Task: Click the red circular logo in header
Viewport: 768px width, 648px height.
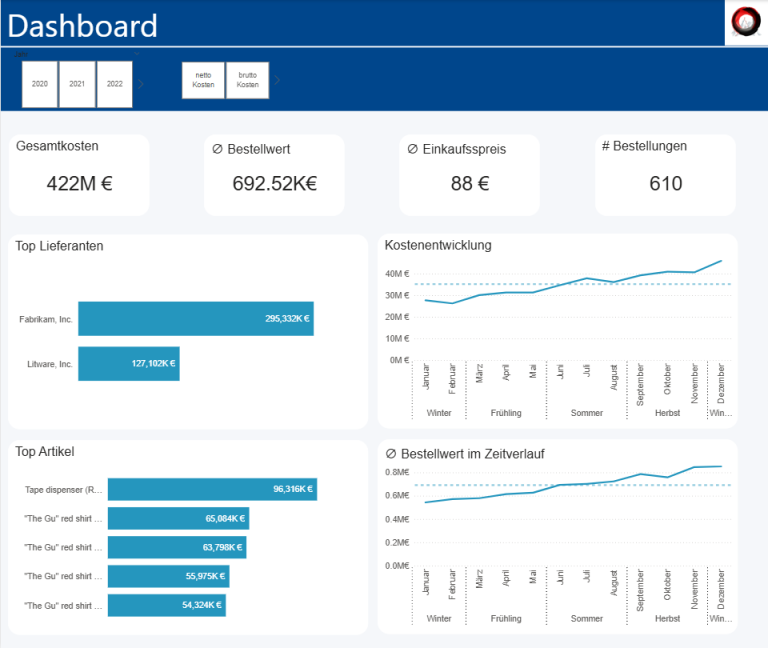Action: click(x=745, y=22)
